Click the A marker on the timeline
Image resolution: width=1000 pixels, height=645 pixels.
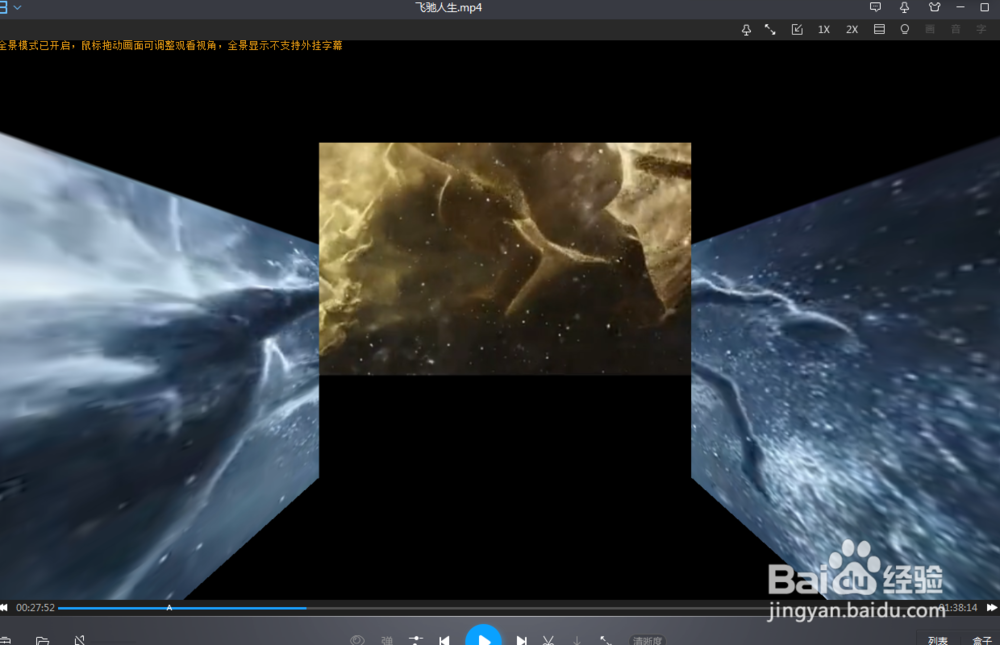169,607
